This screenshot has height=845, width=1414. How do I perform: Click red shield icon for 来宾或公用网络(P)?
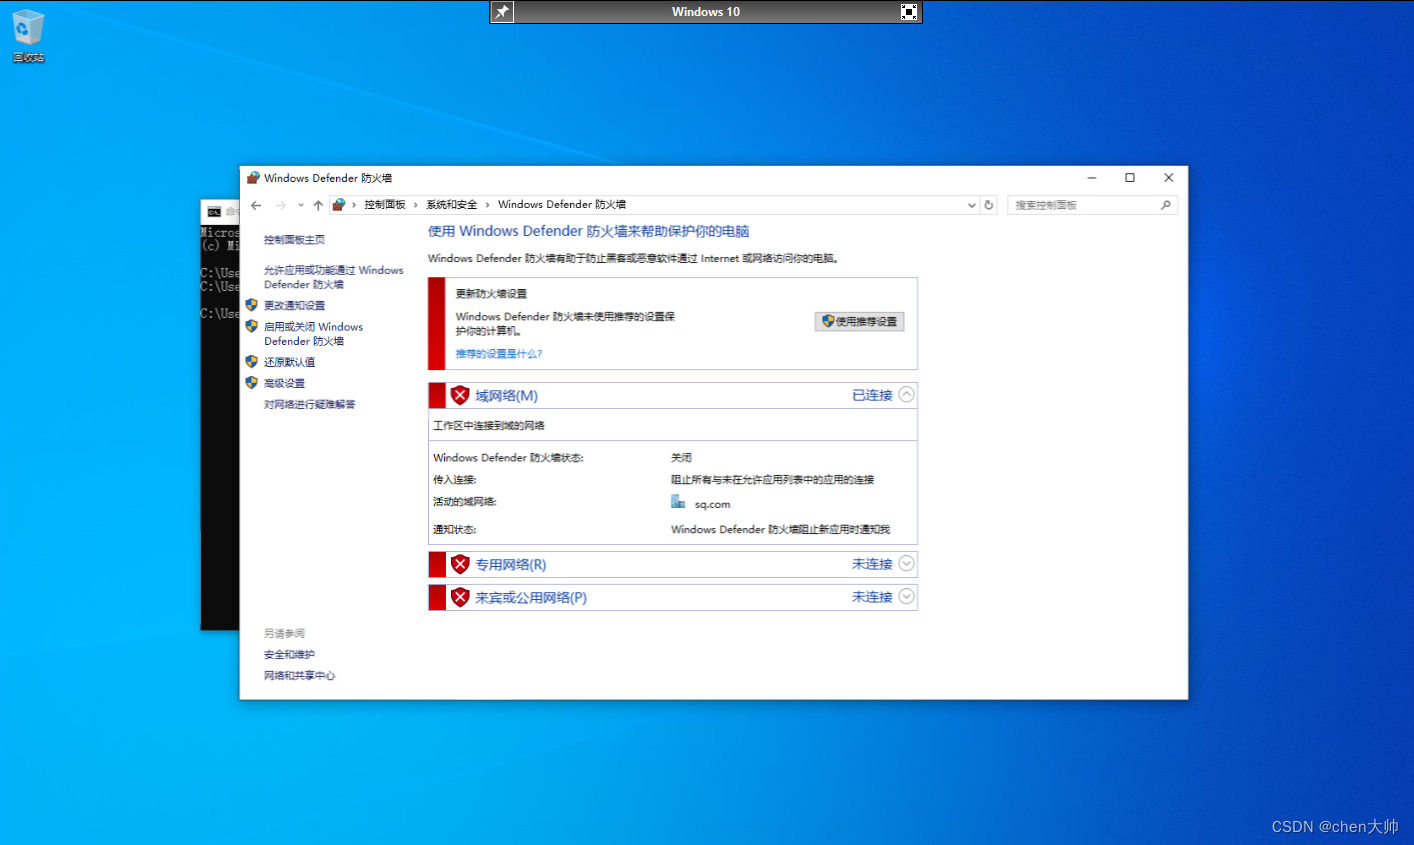(x=460, y=597)
